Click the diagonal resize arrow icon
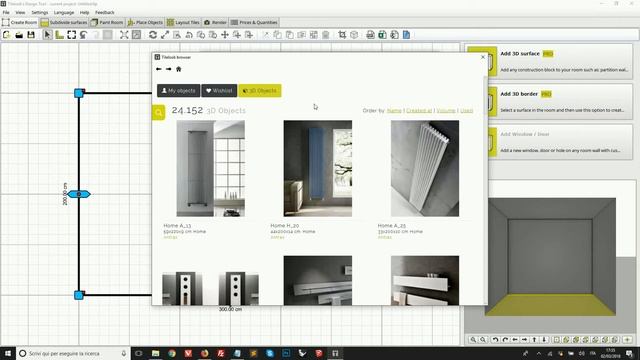 (x=165, y=35)
